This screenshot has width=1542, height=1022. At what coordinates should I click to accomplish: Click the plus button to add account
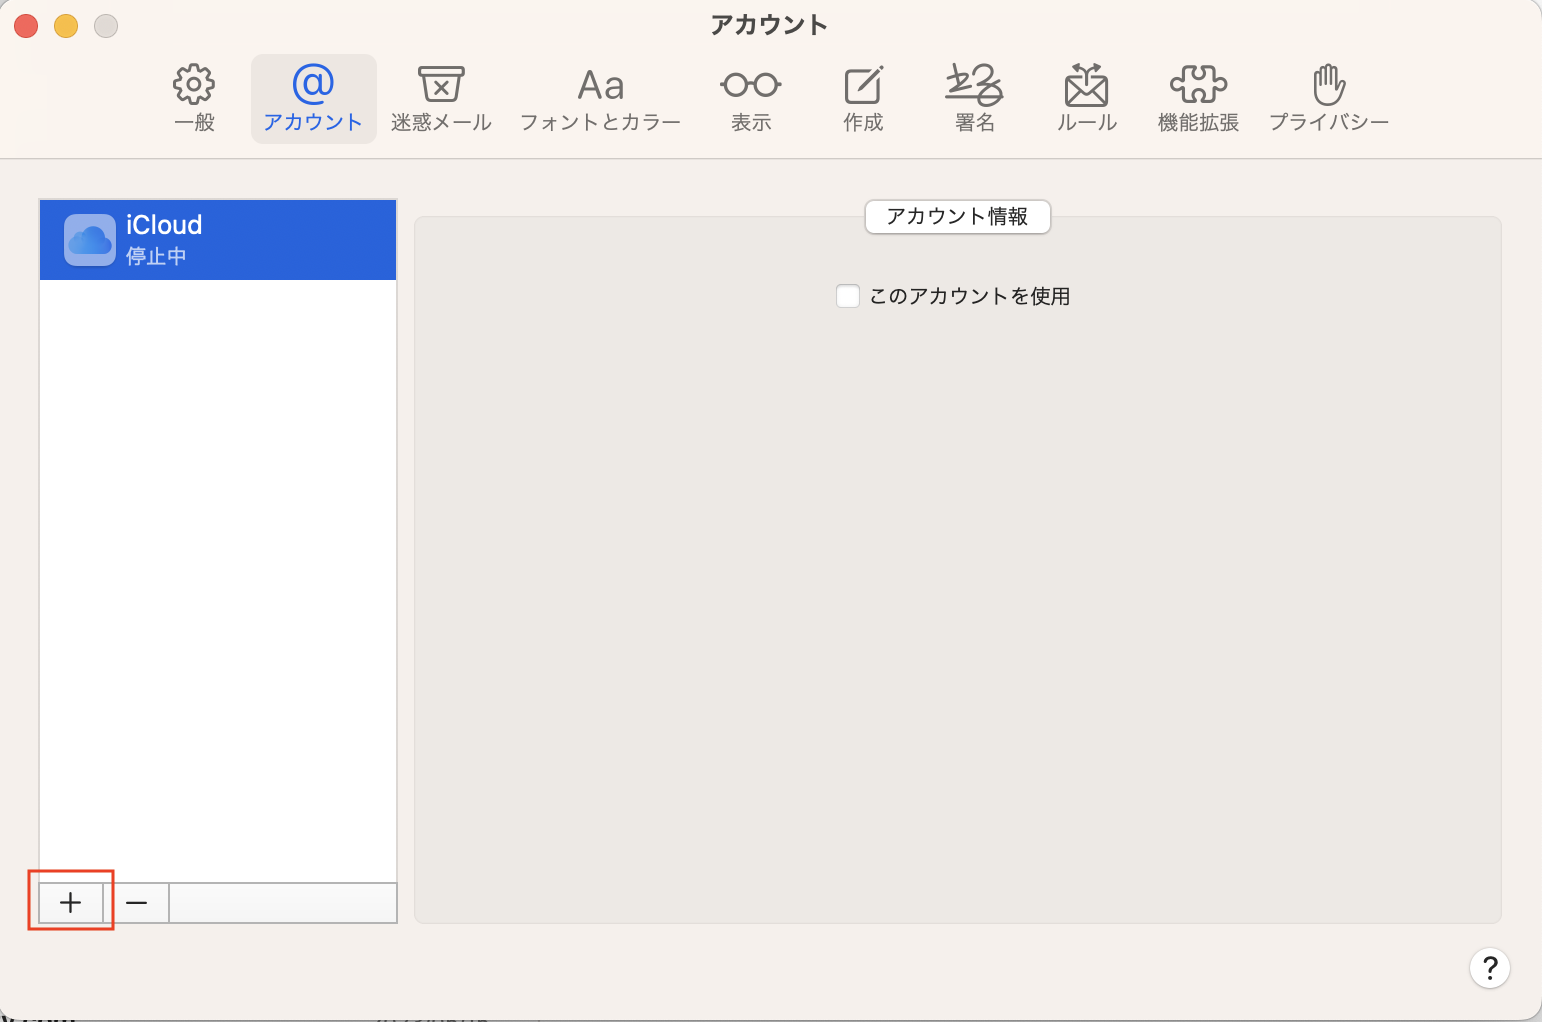pos(71,903)
